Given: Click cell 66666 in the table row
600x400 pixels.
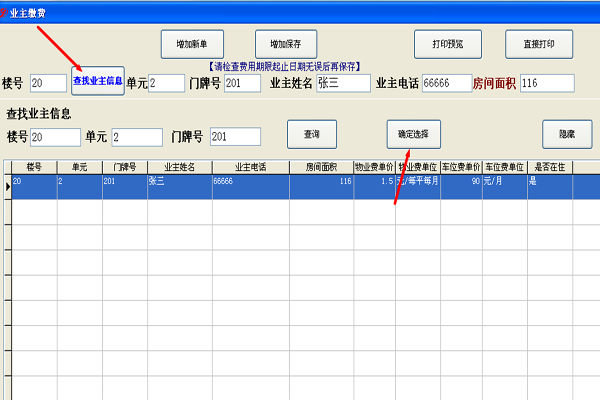Looking at the screenshot, I should [251, 187].
